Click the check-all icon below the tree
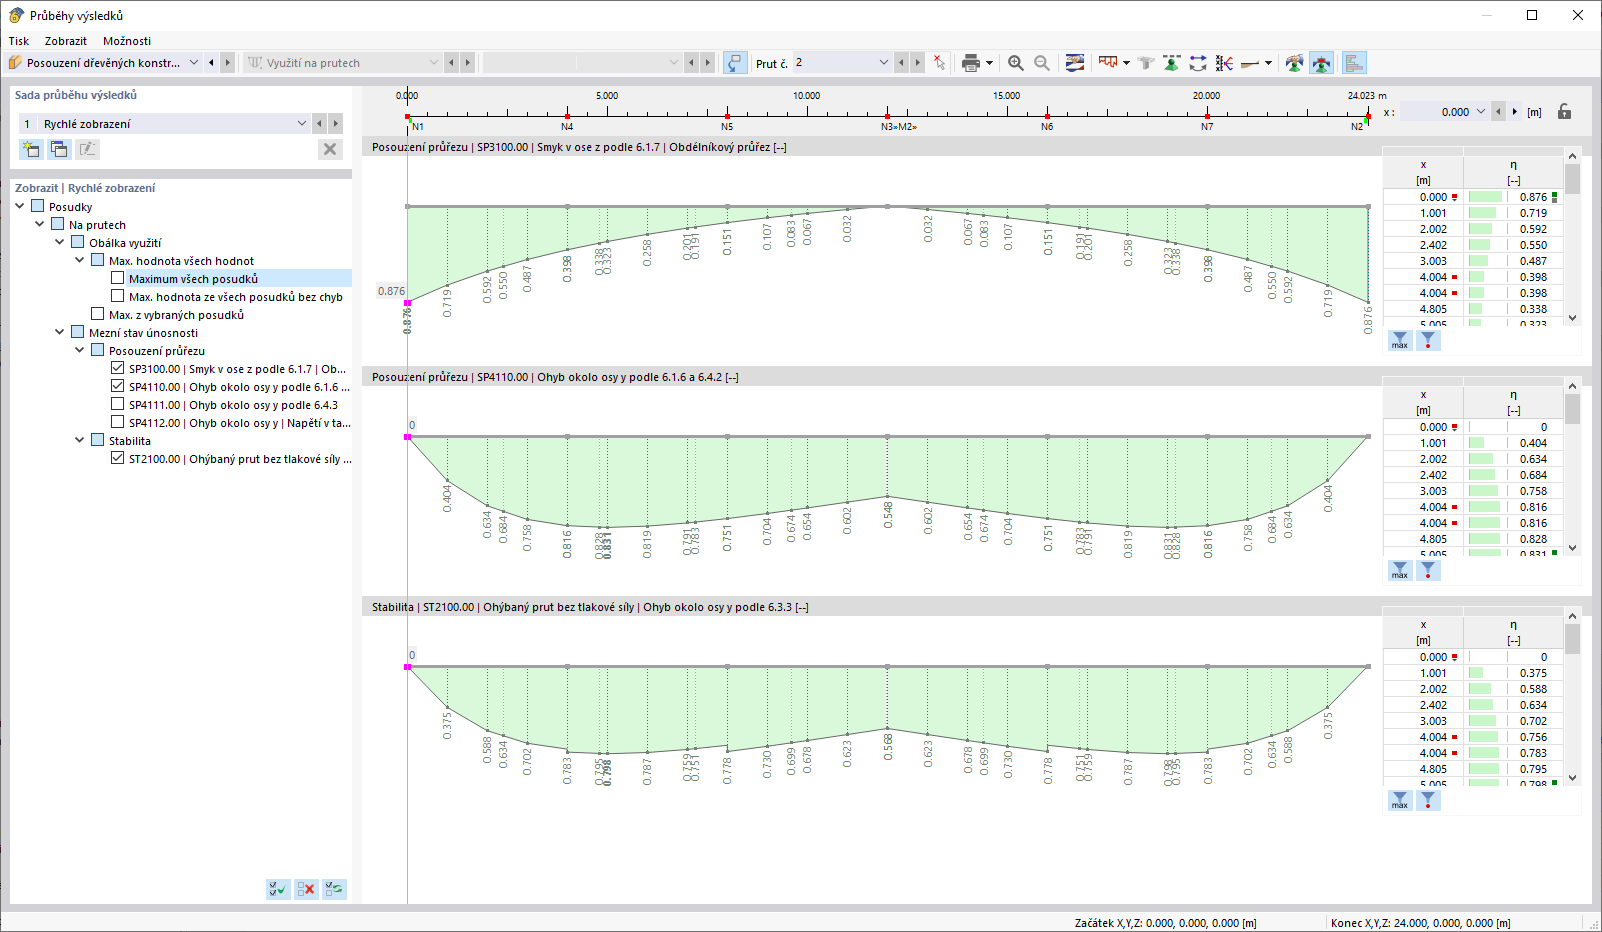The image size is (1602, 932). [278, 888]
